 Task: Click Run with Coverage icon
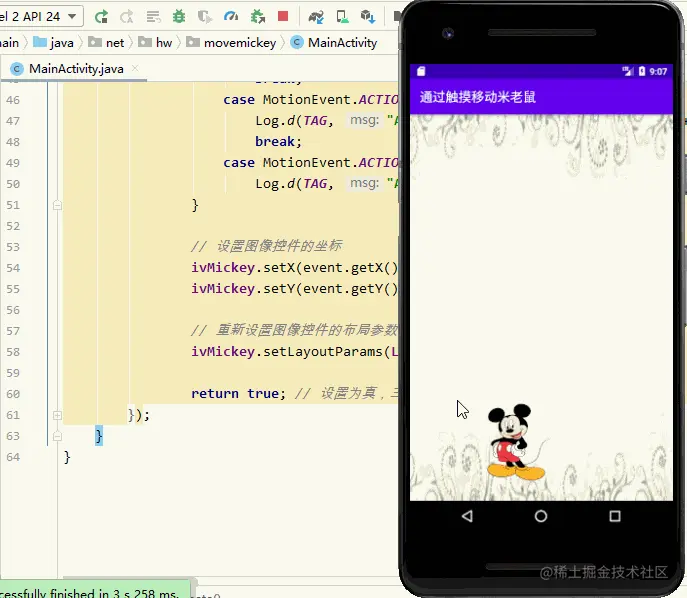pyautogui.click(x=204, y=17)
